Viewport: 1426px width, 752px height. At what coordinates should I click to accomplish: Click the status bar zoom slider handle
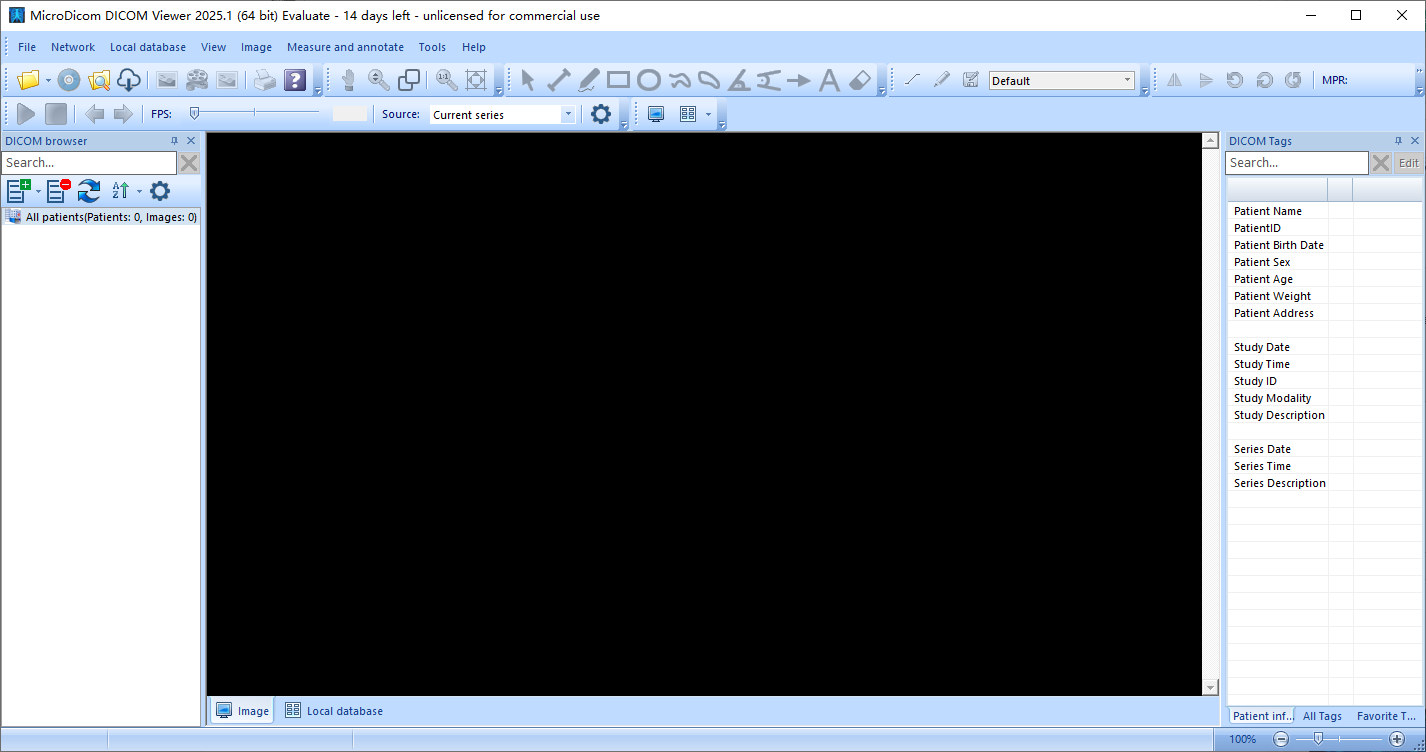(1318, 739)
